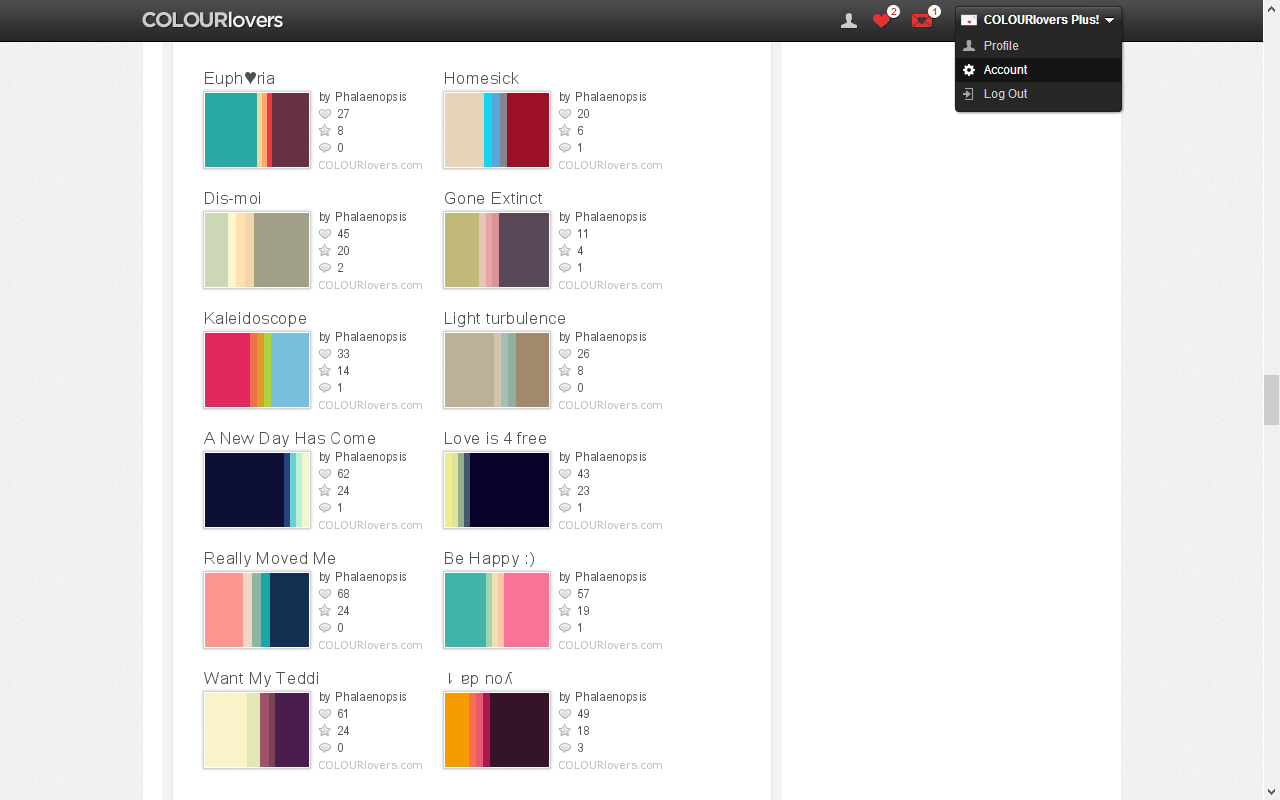Click heart loves icon for Light turbulence
The height and width of the screenshot is (800, 1280).
coord(565,354)
